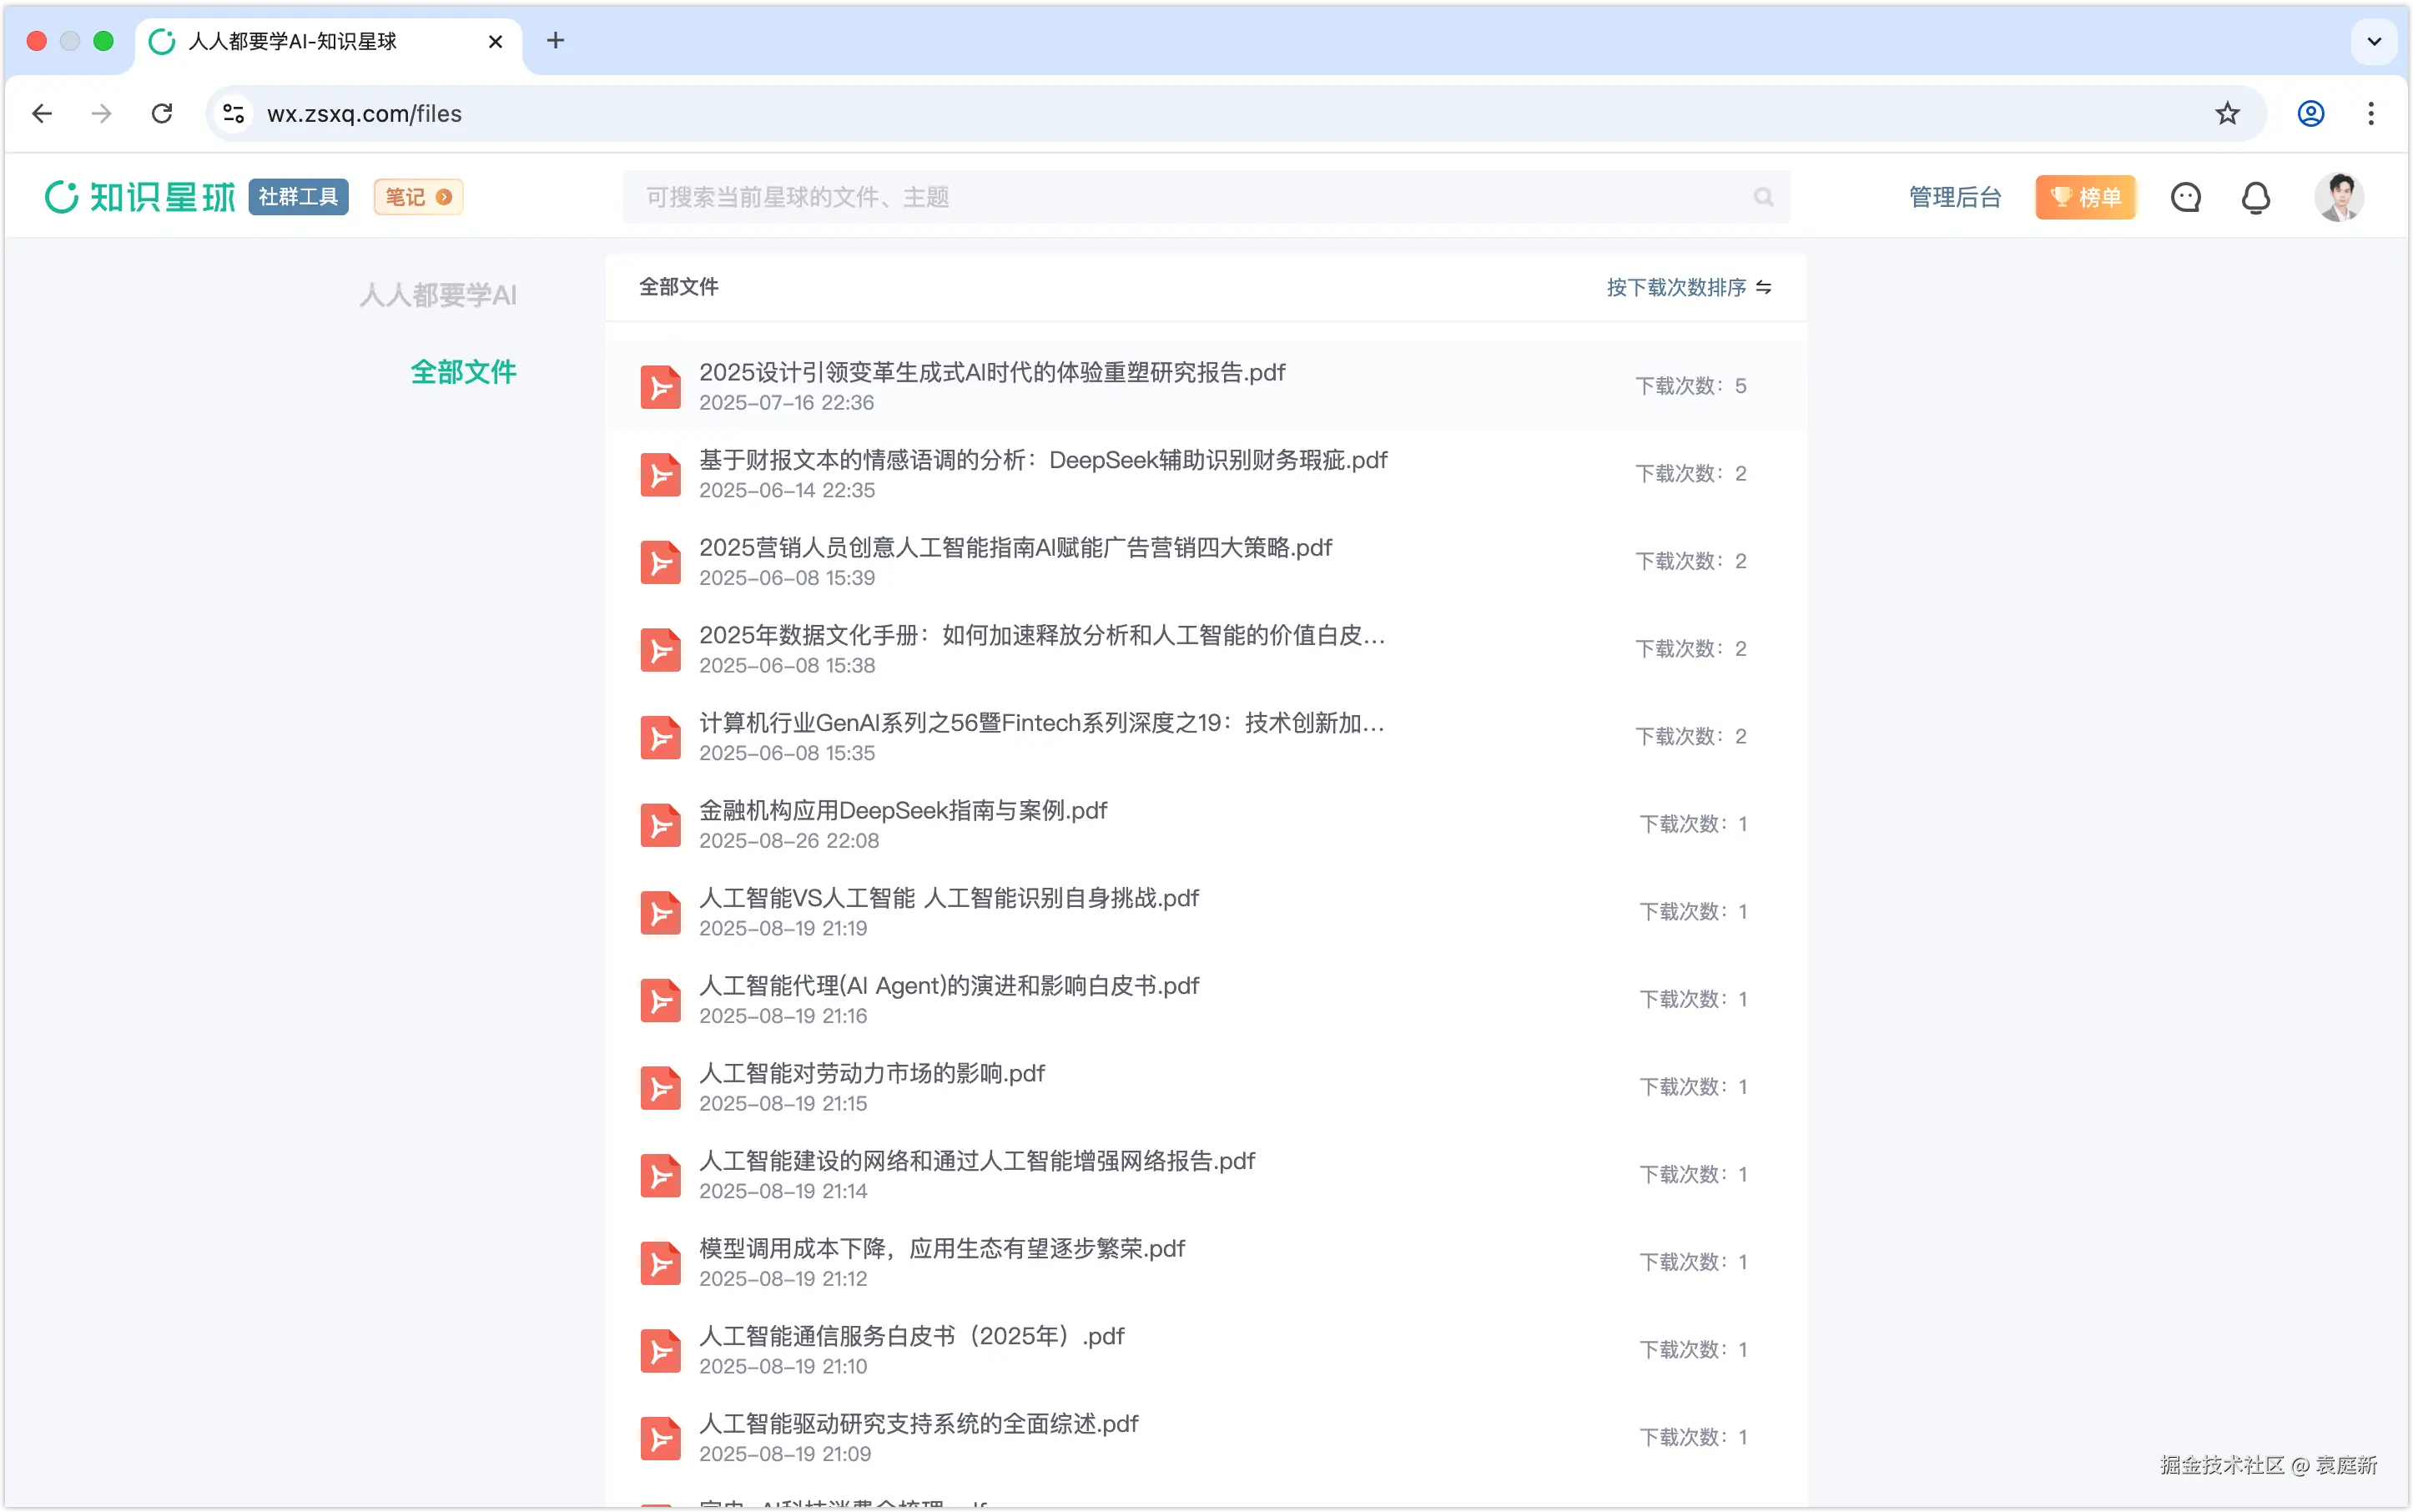The width and height of the screenshot is (2413, 1512).
Task: Bookmark page with the star icon
Action: [2226, 114]
